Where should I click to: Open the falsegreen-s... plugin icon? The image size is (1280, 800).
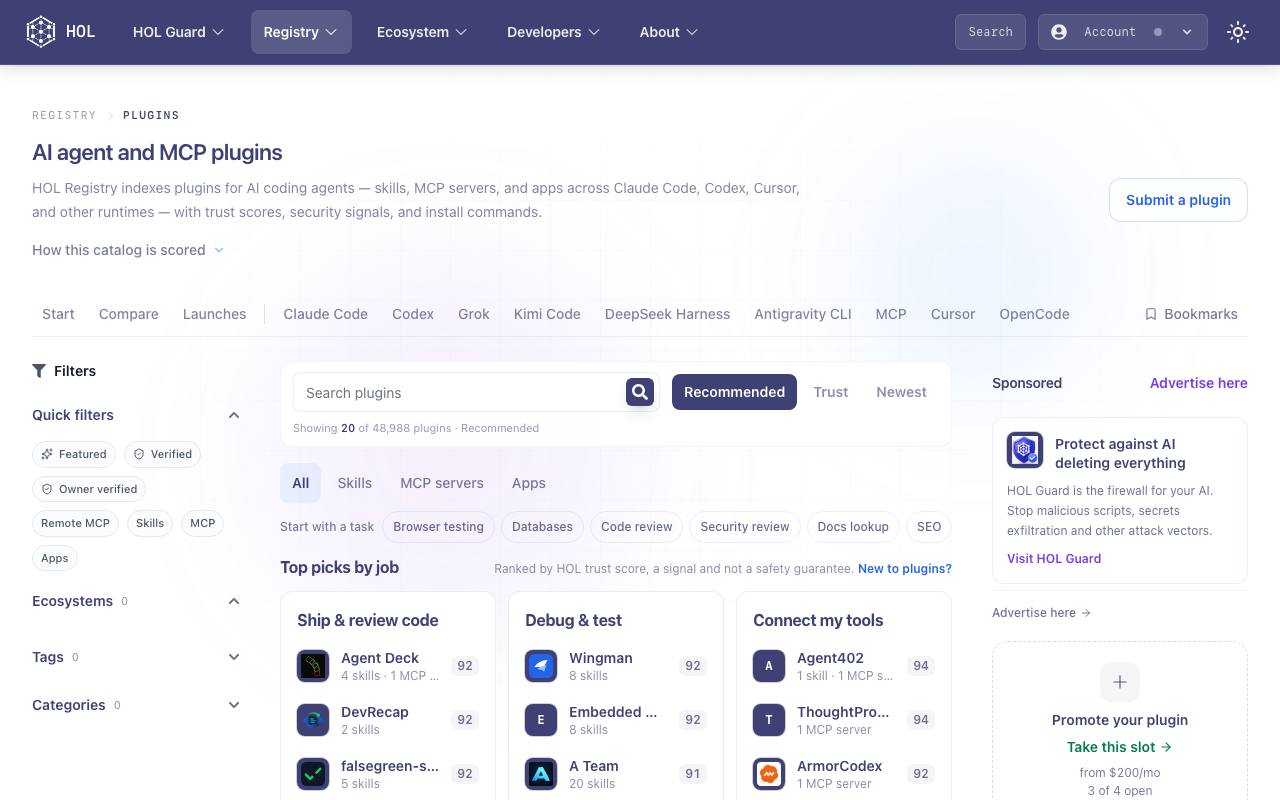[x=313, y=774]
